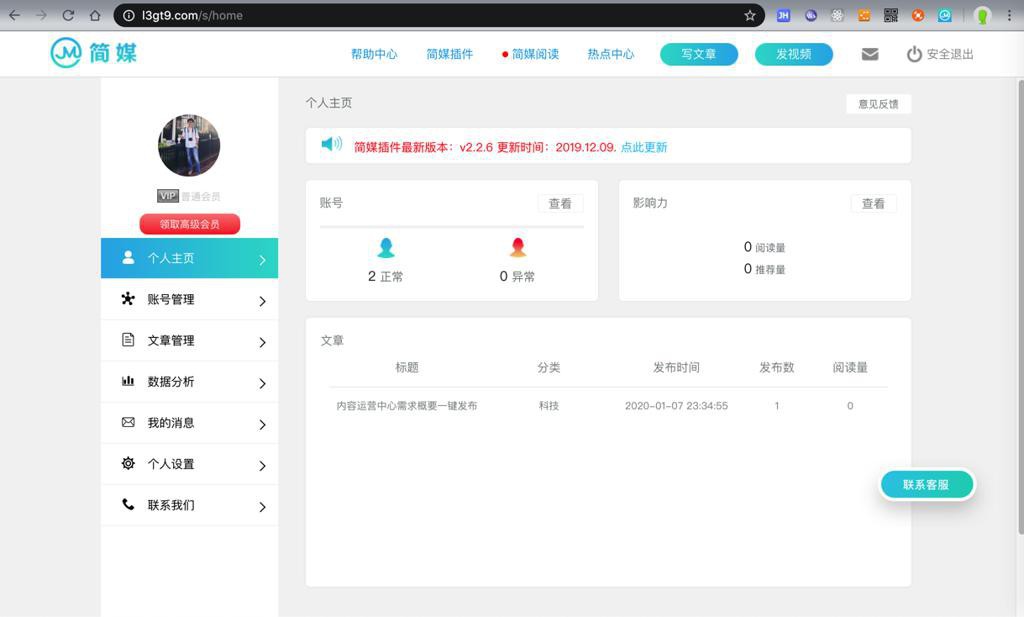Screen dimensions: 1024x617
Task: Expand the 文章管理 chevron
Action: click(x=262, y=342)
